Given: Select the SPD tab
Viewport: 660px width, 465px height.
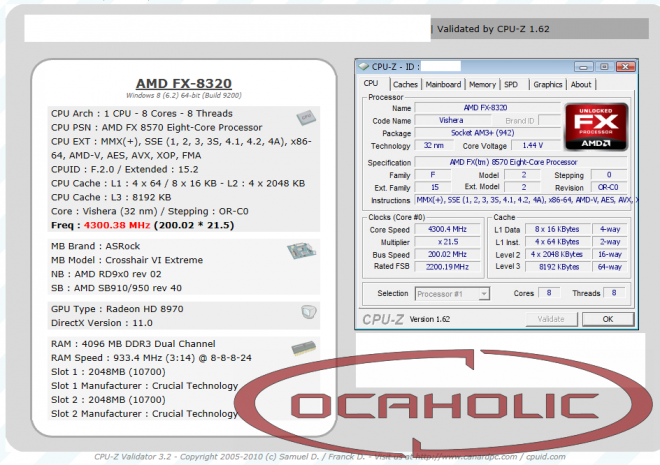Looking at the screenshot, I should click(x=511, y=85).
